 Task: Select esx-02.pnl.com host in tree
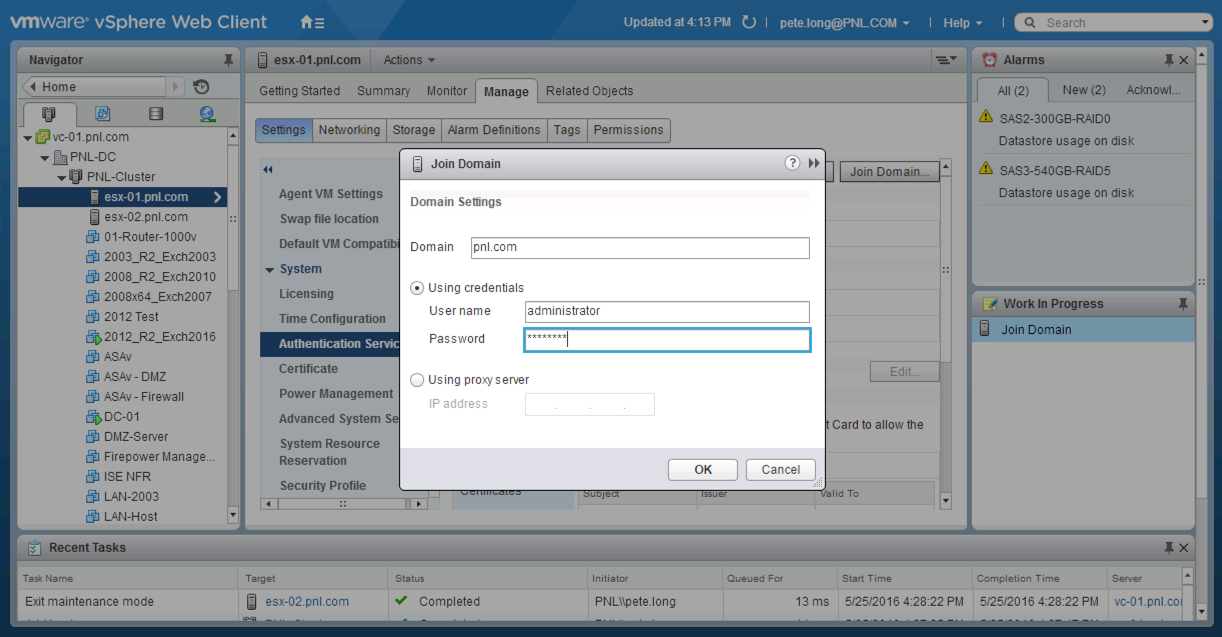click(146, 217)
